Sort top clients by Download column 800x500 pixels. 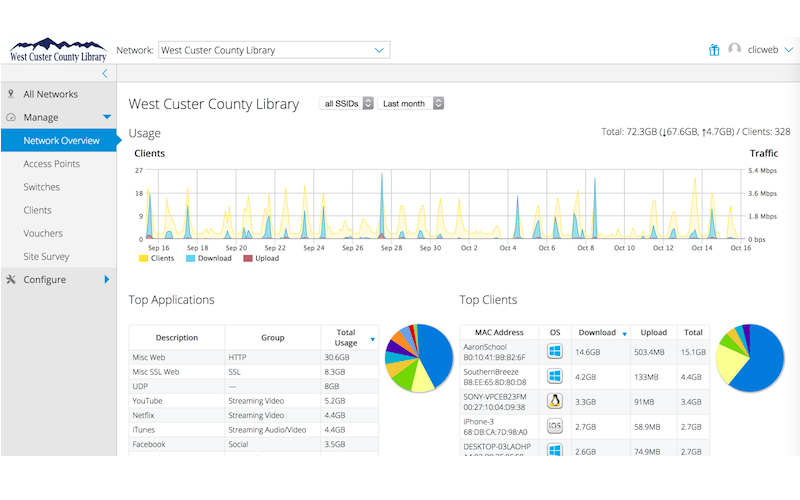point(601,332)
